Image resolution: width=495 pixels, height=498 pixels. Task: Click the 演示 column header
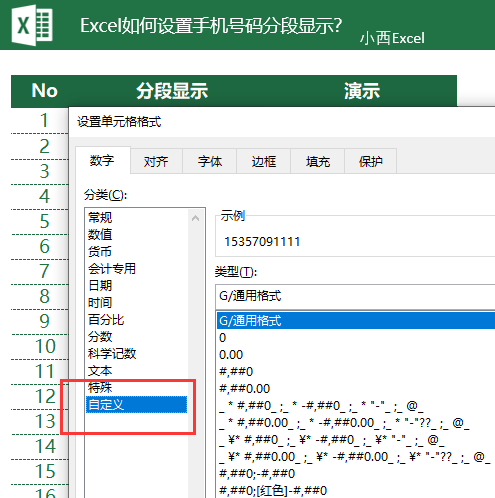click(x=362, y=91)
